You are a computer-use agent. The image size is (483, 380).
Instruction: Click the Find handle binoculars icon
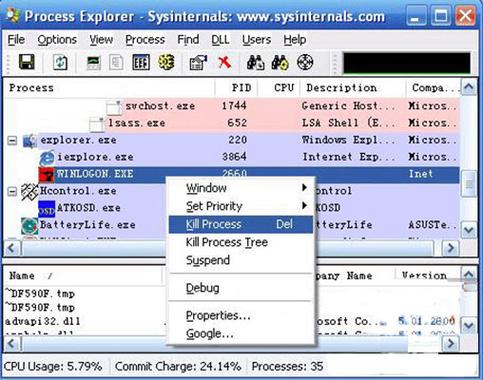pos(256,62)
